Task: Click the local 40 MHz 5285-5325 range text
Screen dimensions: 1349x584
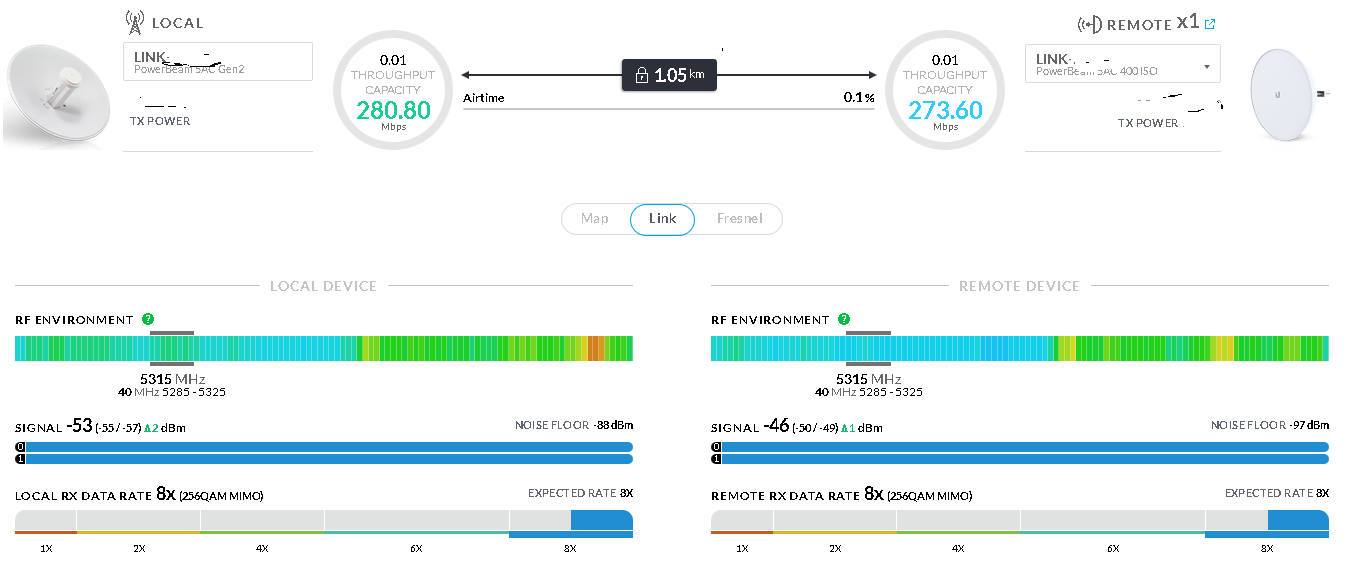Action: point(172,392)
